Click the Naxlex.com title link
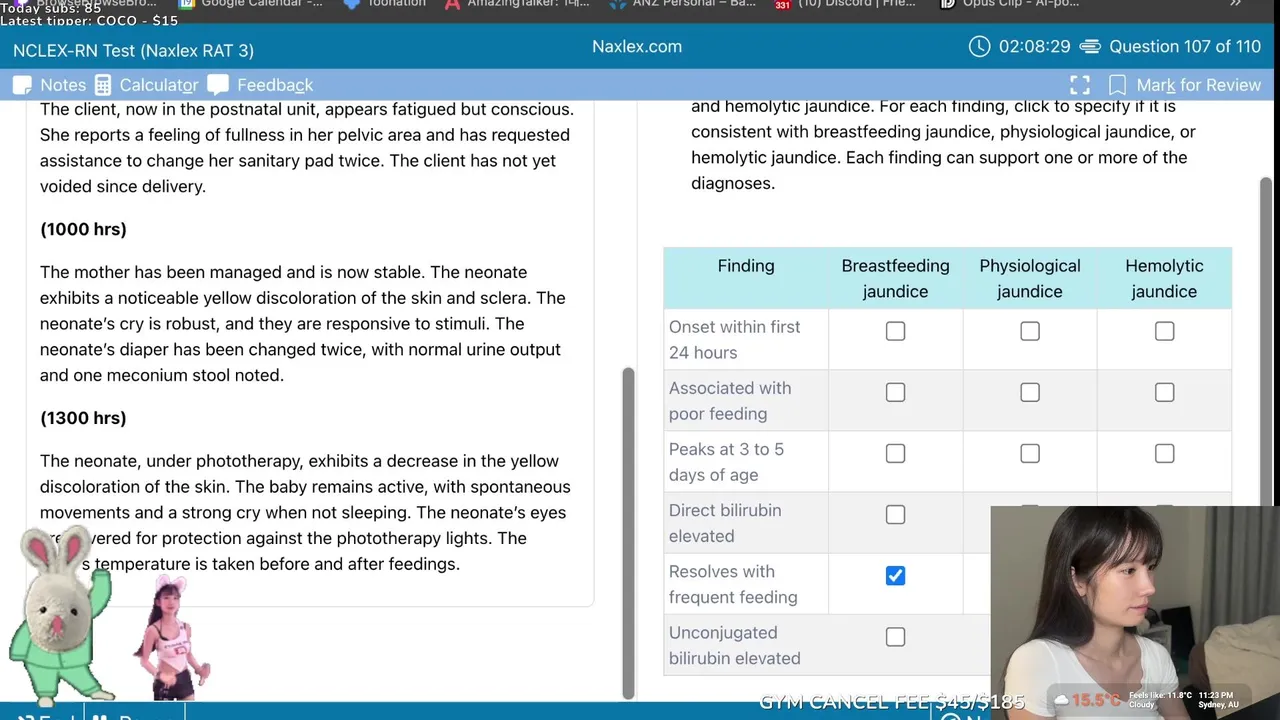 tap(637, 46)
